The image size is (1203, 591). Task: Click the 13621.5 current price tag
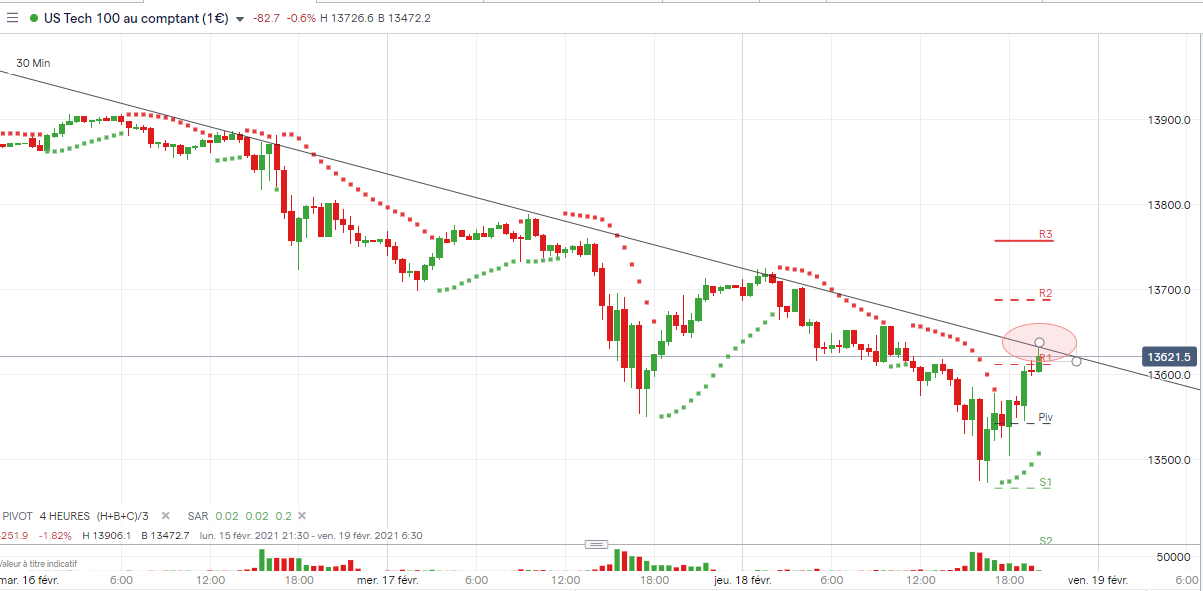click(1168, 357)
